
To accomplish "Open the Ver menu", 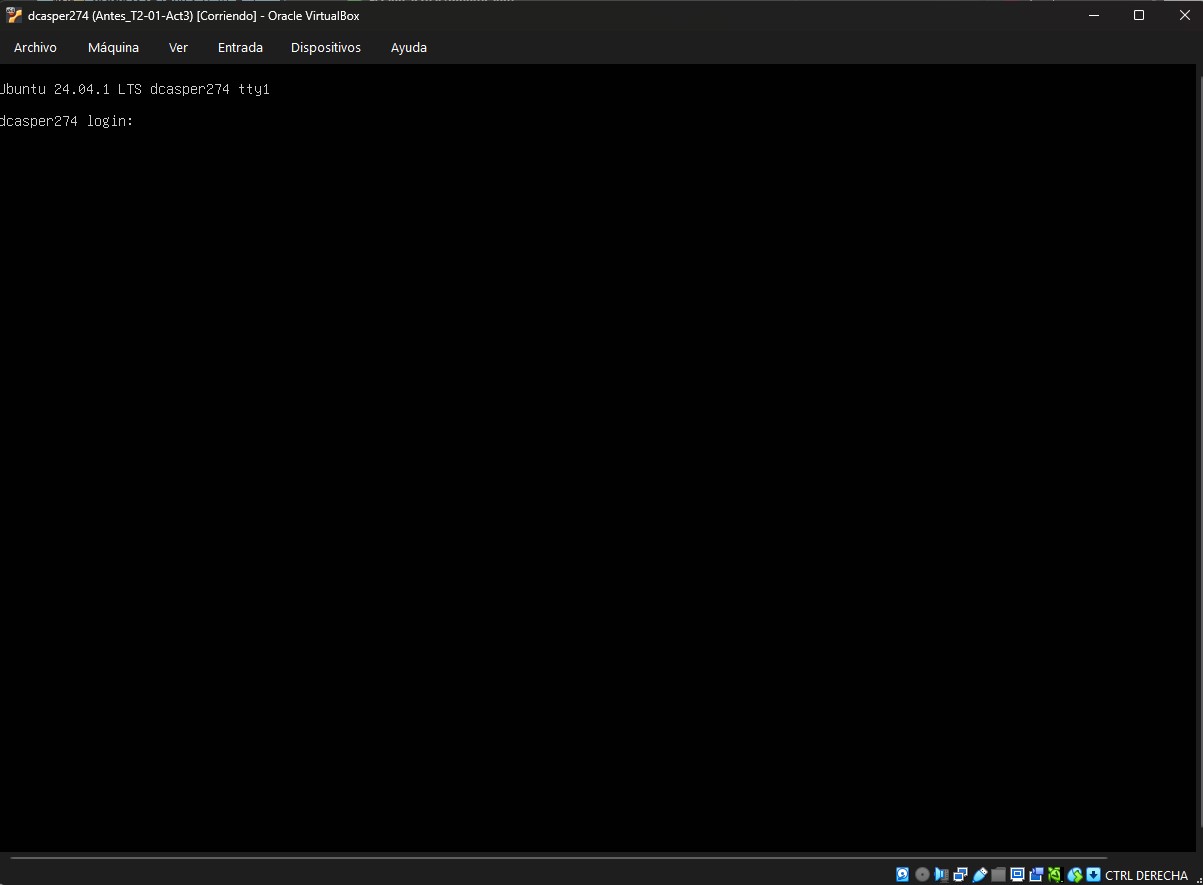I will point(178,47).
